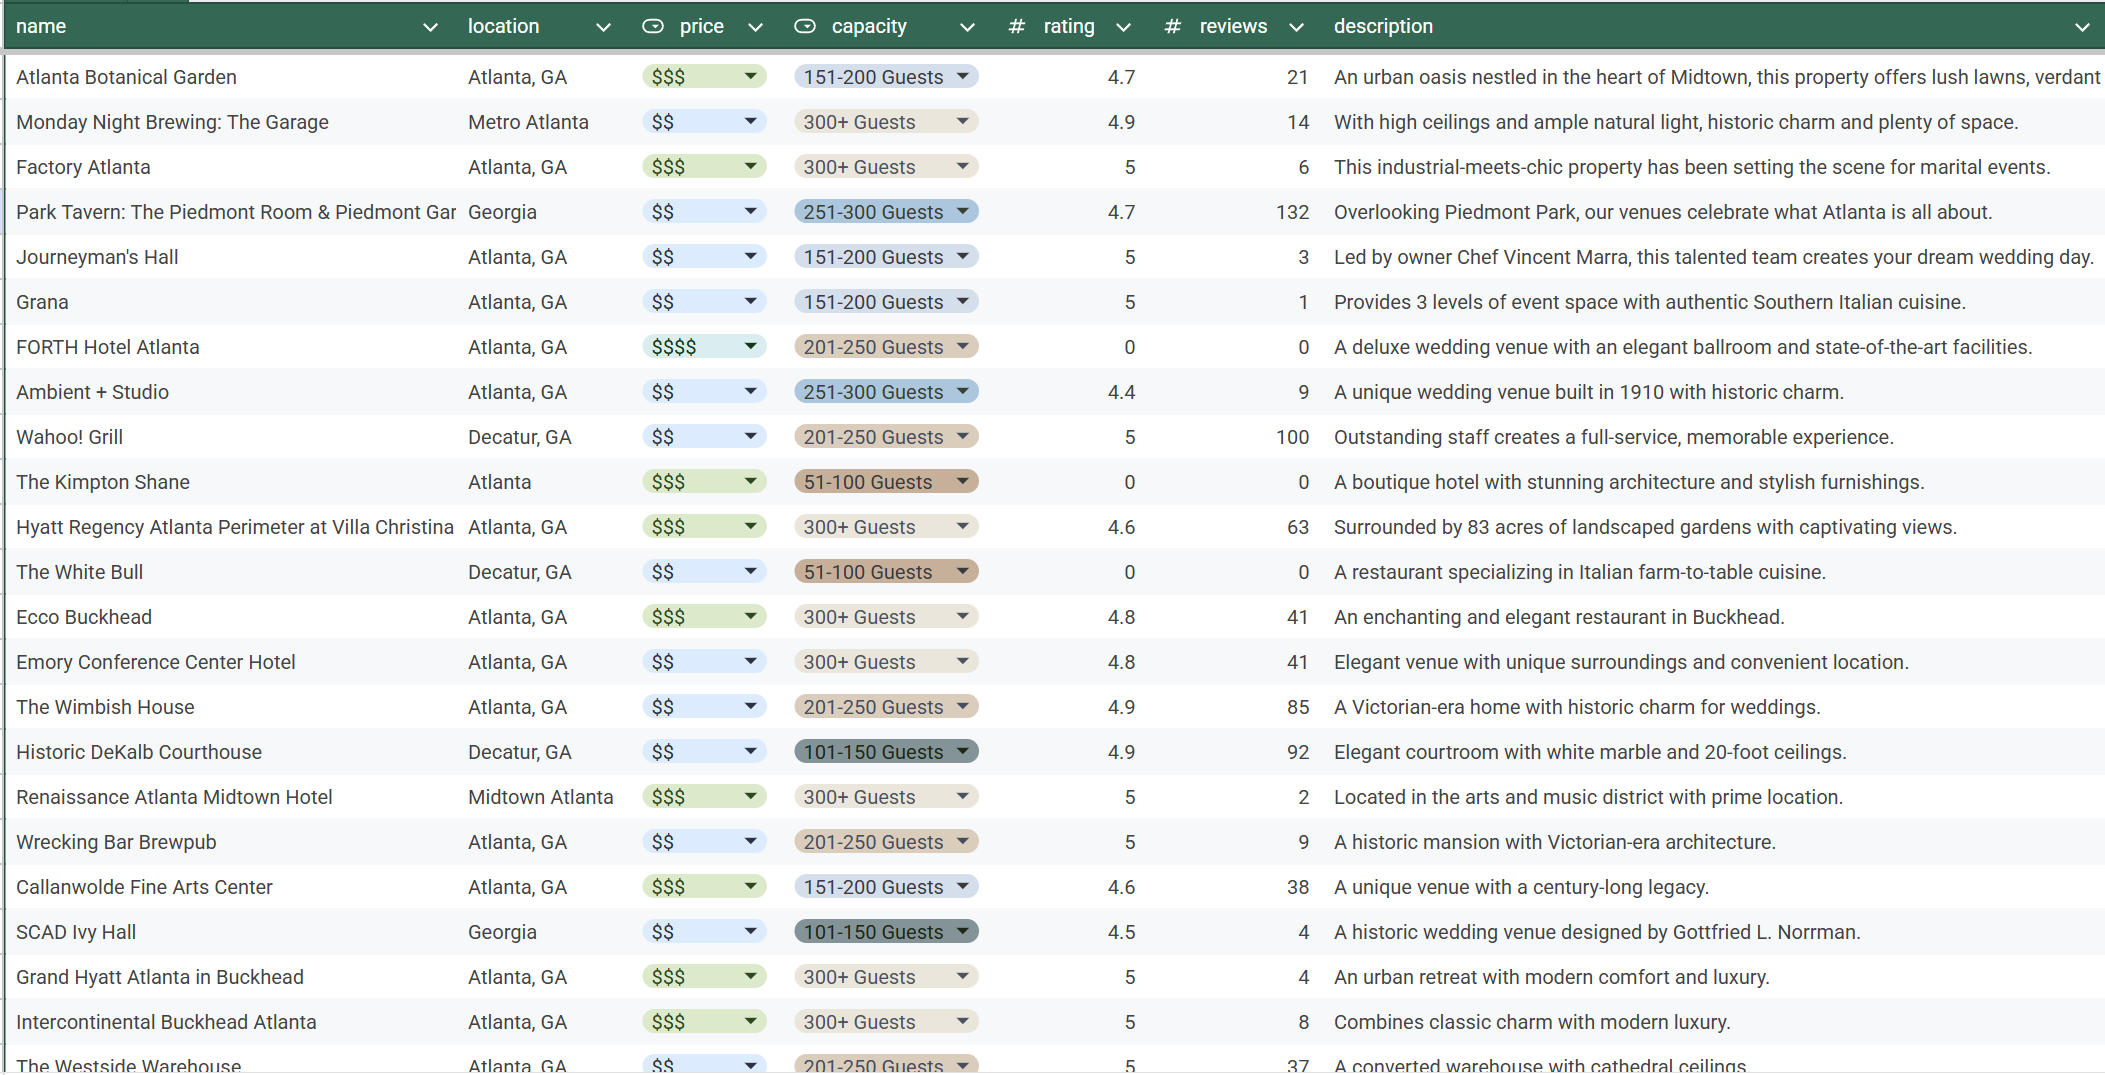Open price chip for Factory Atlanta row
The image size is (2105, 1075).
[704, 167]
